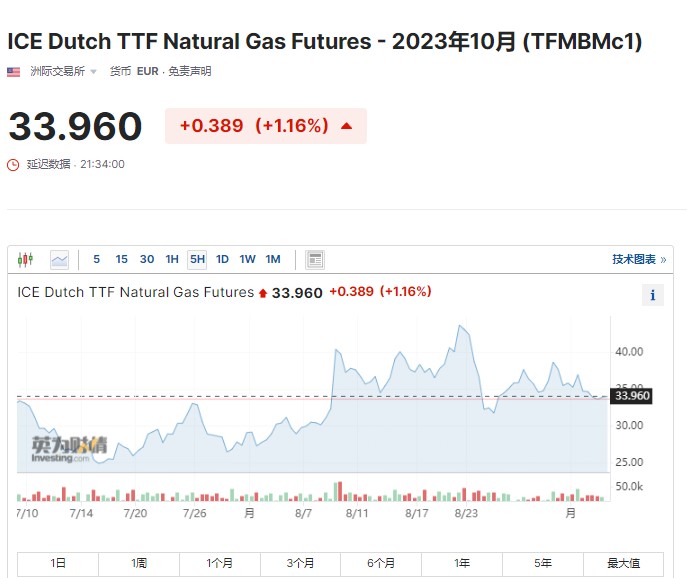Select the area chart type icon
The height and width of the screenshot is (578, 687).
pyautogui.click(x=60, y=260)
